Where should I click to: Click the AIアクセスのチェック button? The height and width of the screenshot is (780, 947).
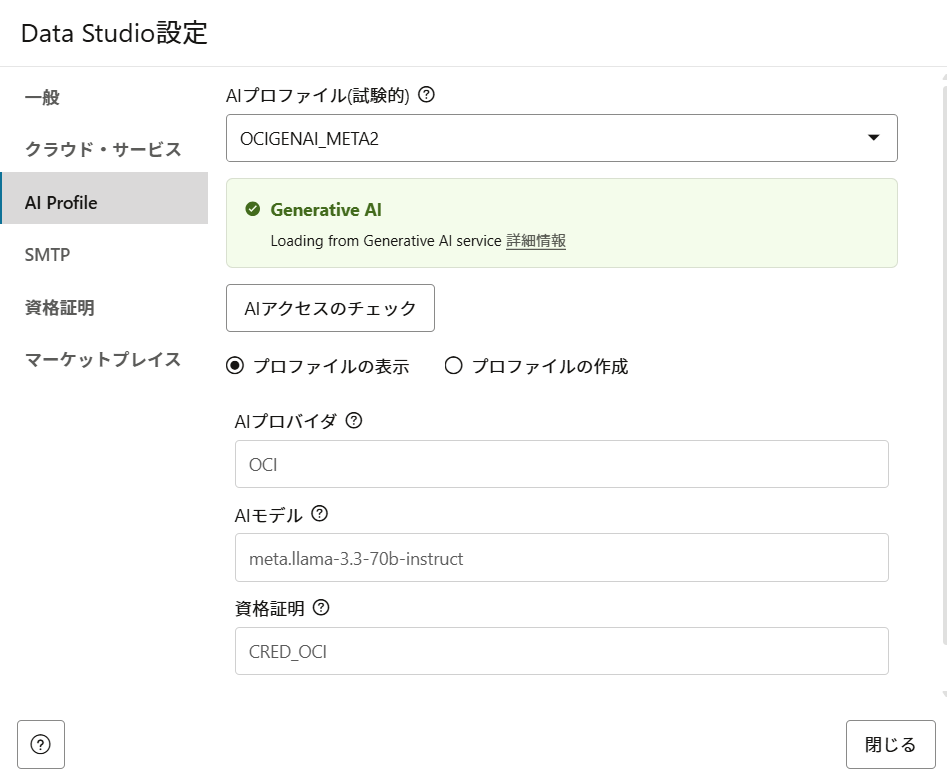point(330,308)
